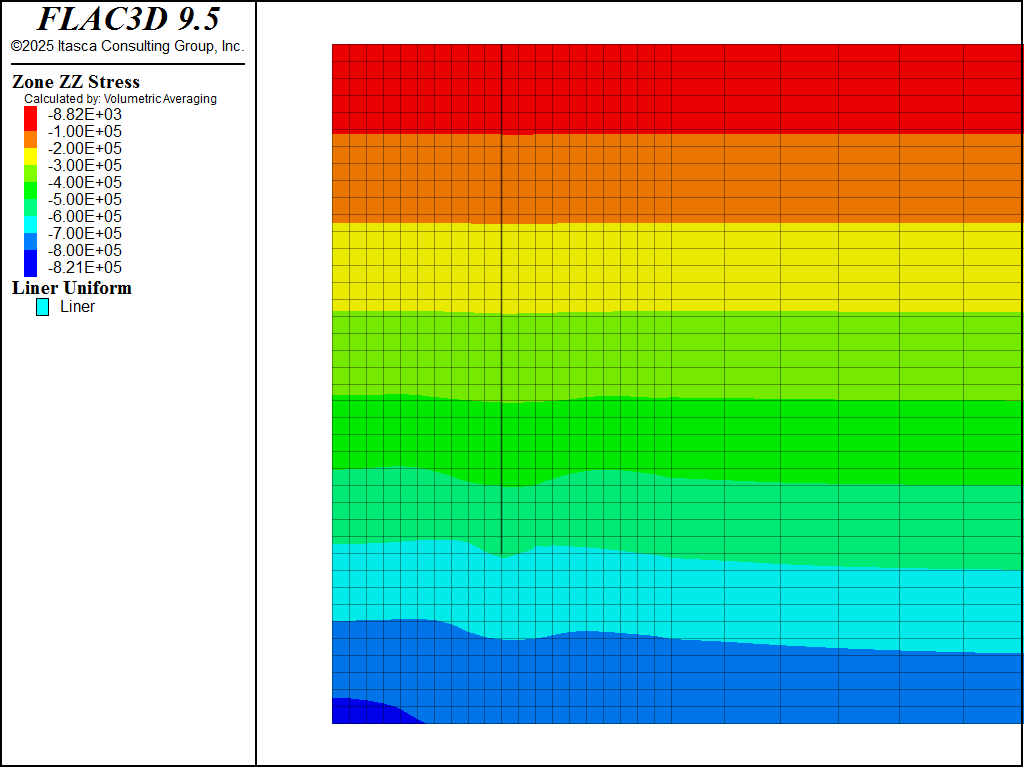Click the 'Liner' legend label text
Image resolution: width=1024 pixels, height=768 pixels.
click(x=78, y=307)
